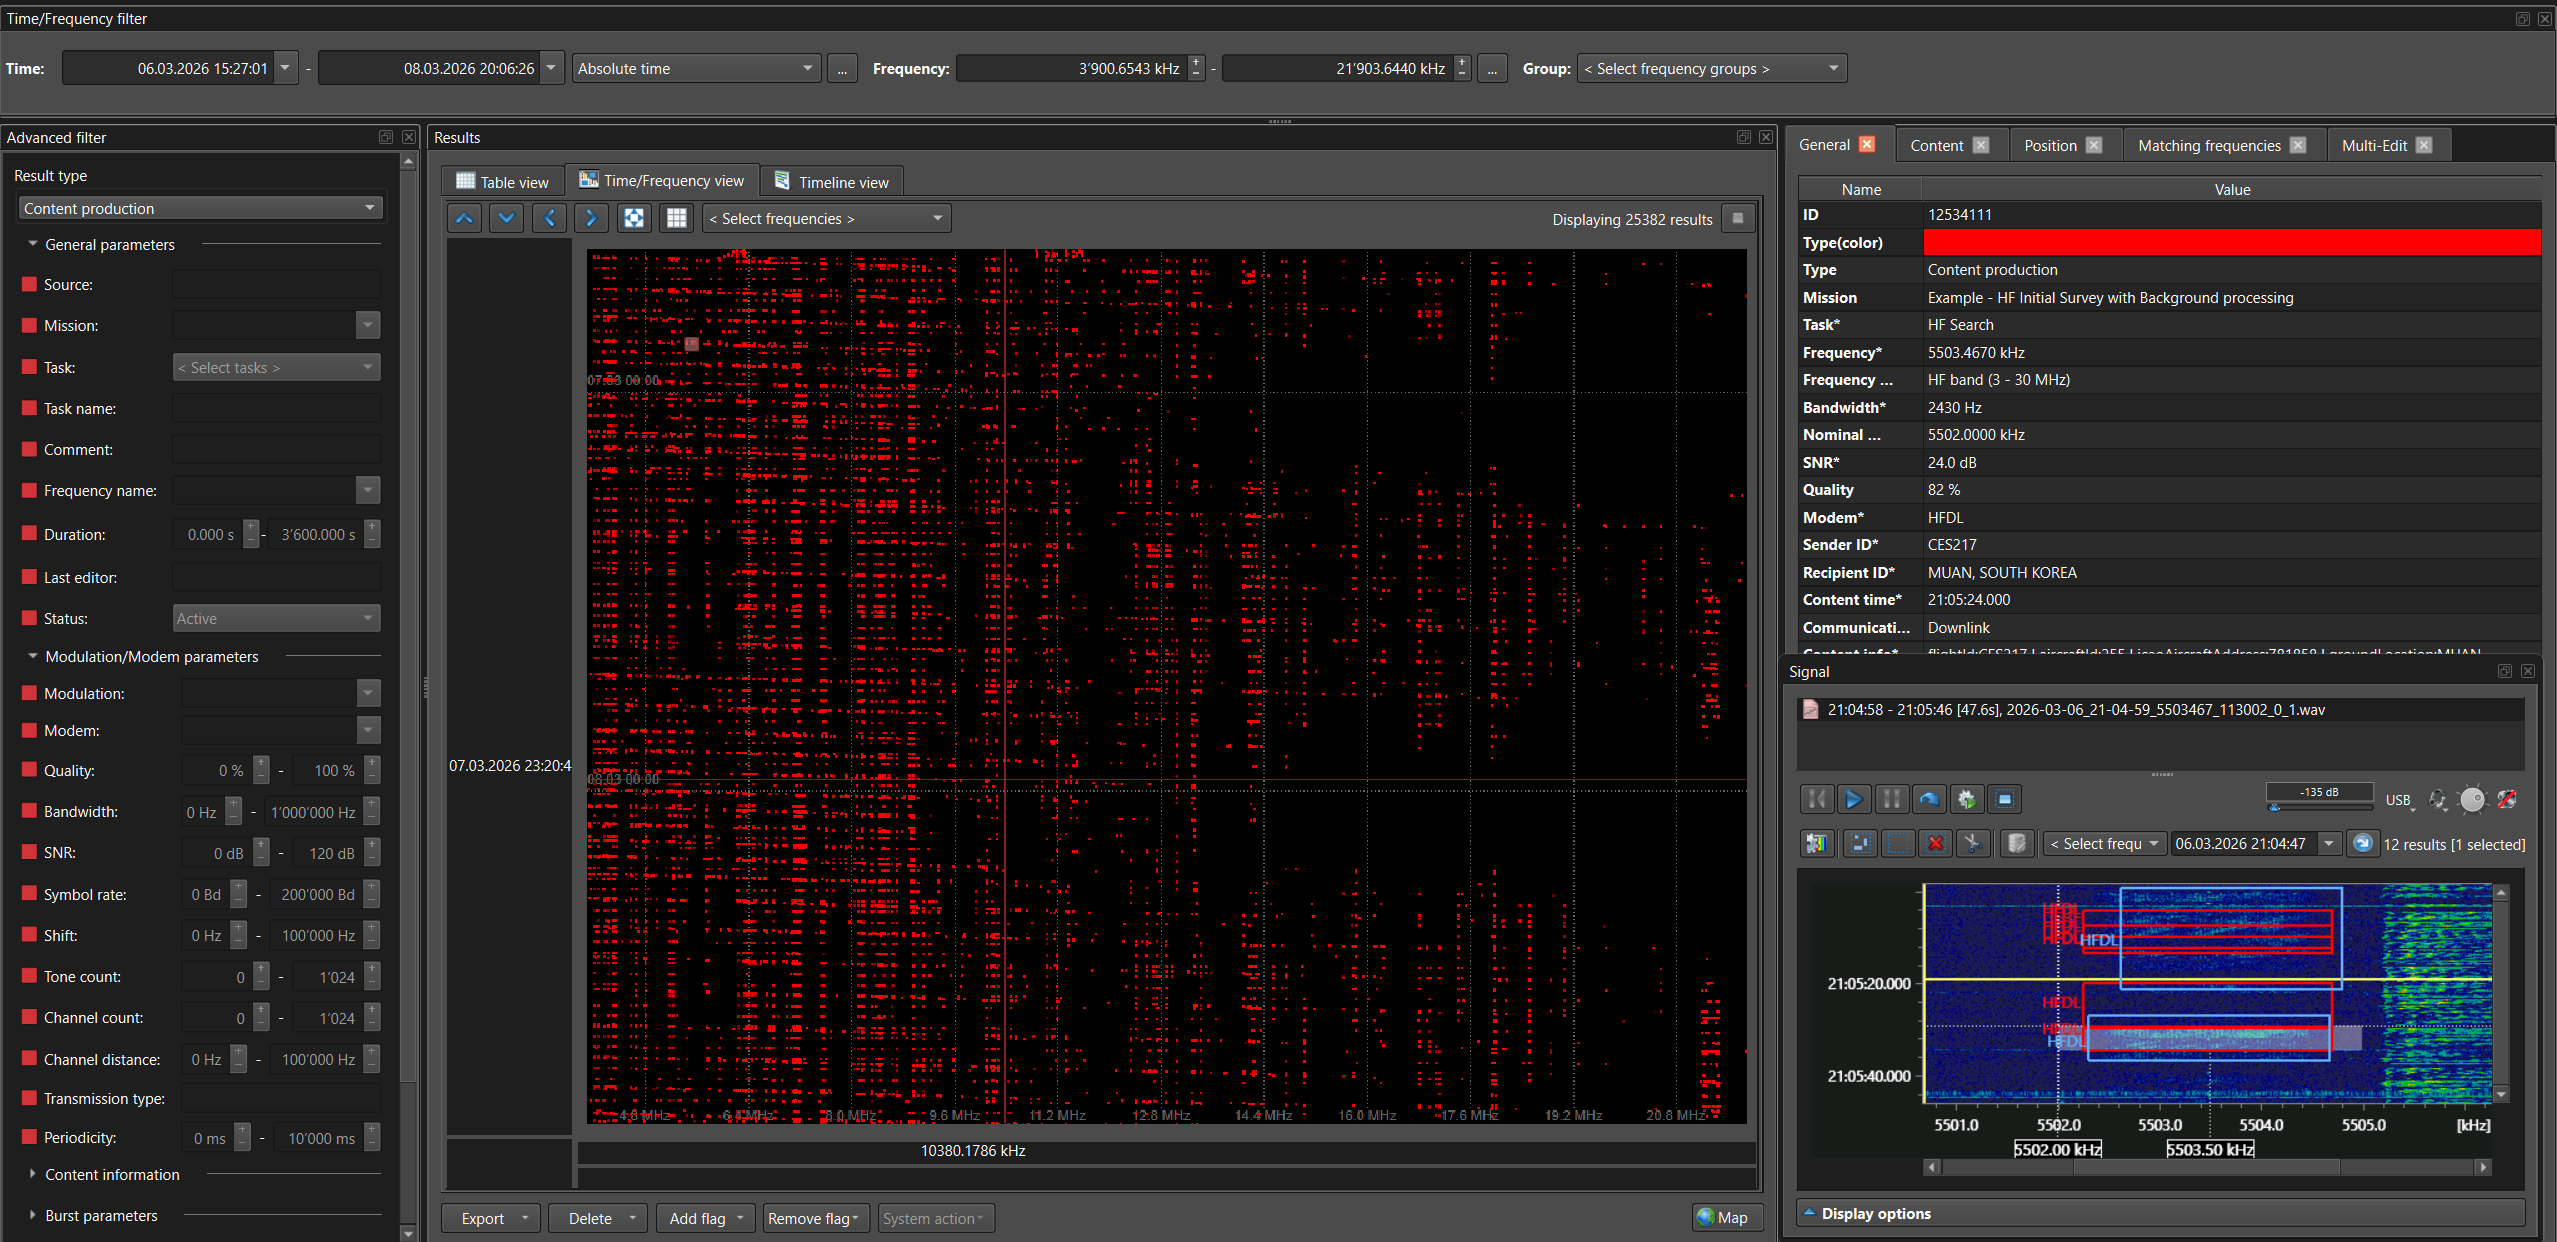Image resolution: width=2557 pixels, height=1242 pixels.
Task: Toggle the grid icon in Results toolbar
Action: [x=676, y=218]
